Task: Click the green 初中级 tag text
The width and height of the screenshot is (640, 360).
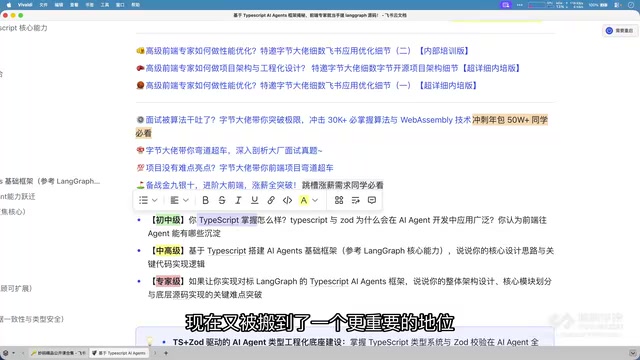Action: 168,220
